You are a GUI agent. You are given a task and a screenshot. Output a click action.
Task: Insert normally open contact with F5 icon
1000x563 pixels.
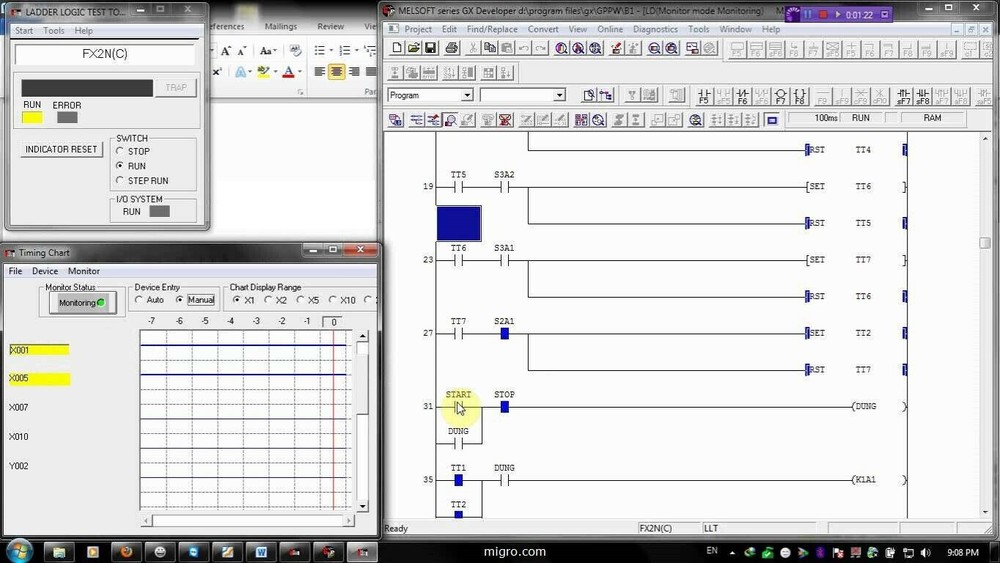[x=703, y=96]
